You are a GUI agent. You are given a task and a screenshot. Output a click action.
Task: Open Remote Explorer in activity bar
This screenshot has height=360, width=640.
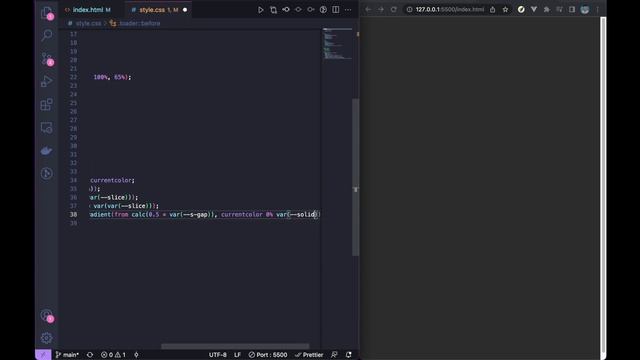pos(47,128)
